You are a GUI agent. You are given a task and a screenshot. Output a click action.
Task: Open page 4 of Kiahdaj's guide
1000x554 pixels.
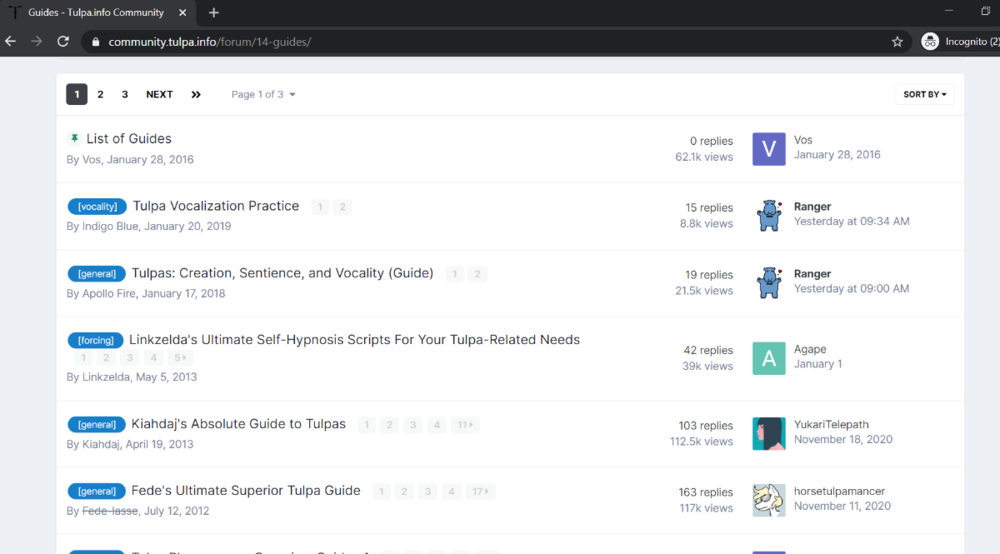click(437, 425)
